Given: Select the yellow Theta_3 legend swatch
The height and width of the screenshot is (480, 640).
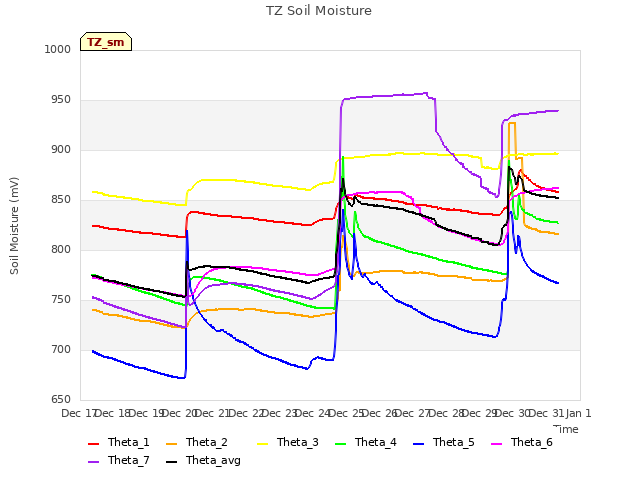Looking at the screenshot, I should click(x=262, y=444).
